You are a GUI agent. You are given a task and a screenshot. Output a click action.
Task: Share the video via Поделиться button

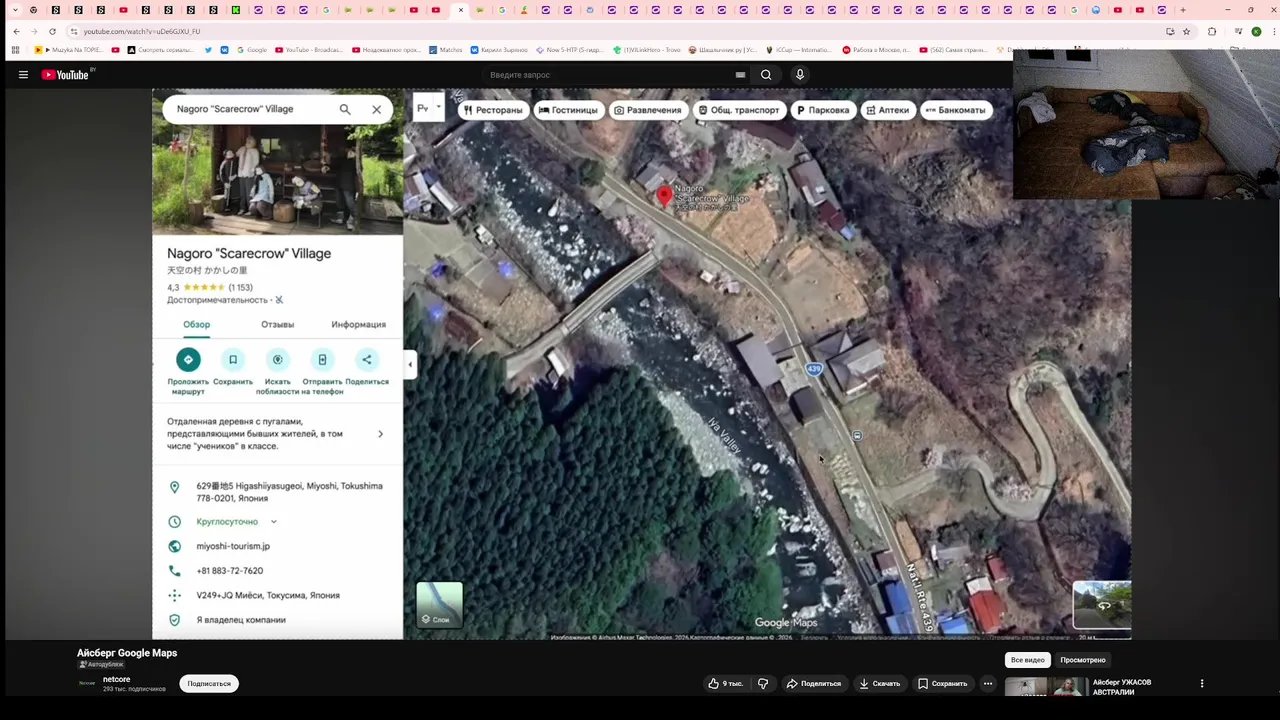click(x=813, y=684)
